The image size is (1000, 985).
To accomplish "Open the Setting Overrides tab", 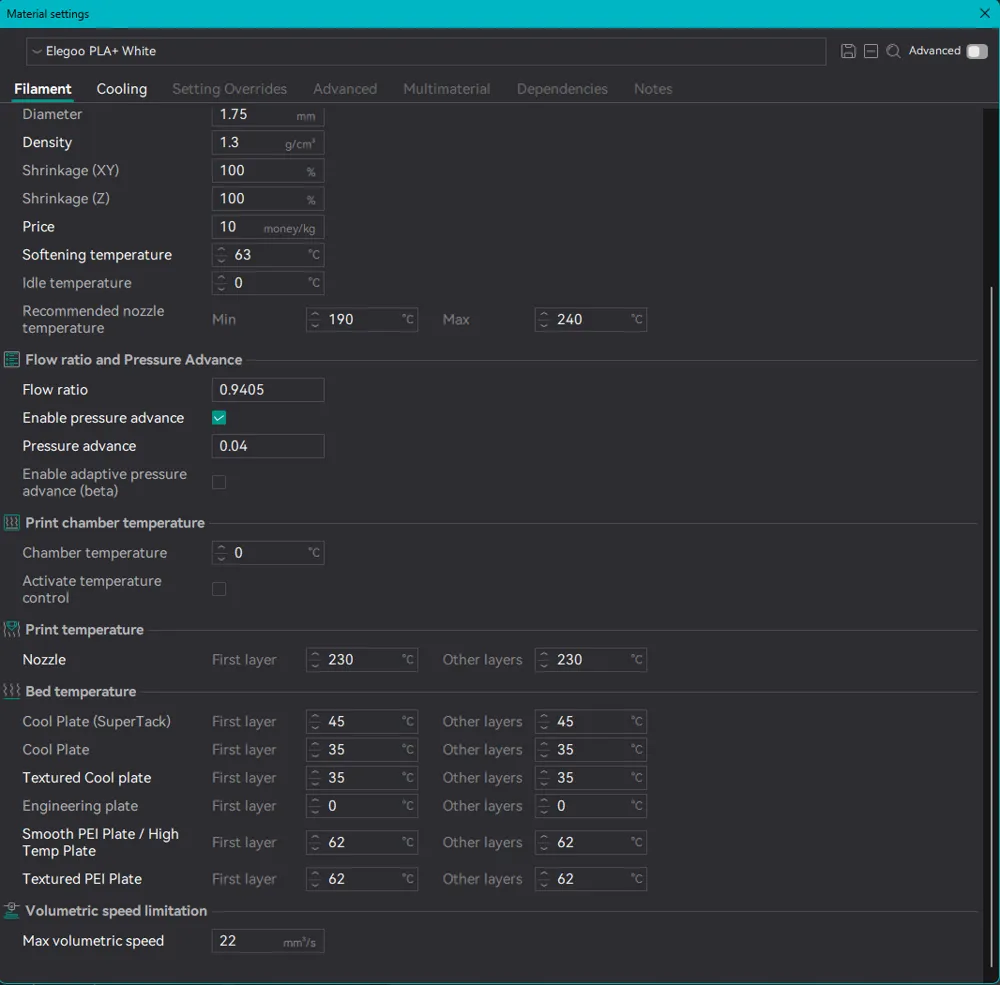I will click(x=229, y=89).
